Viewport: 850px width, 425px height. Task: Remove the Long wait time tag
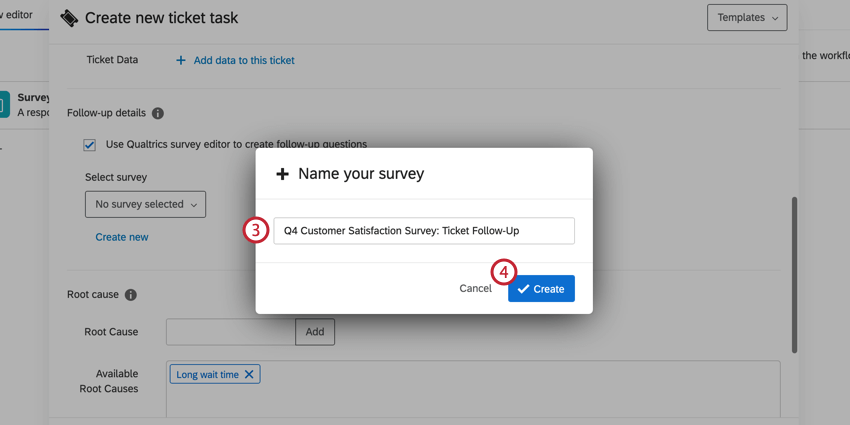[x=250, y=374]
